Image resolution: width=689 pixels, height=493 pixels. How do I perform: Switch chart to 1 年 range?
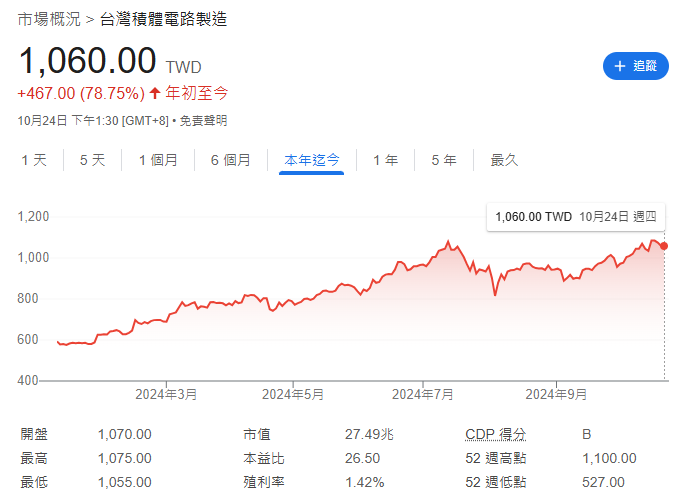click(x=385, y=160)
